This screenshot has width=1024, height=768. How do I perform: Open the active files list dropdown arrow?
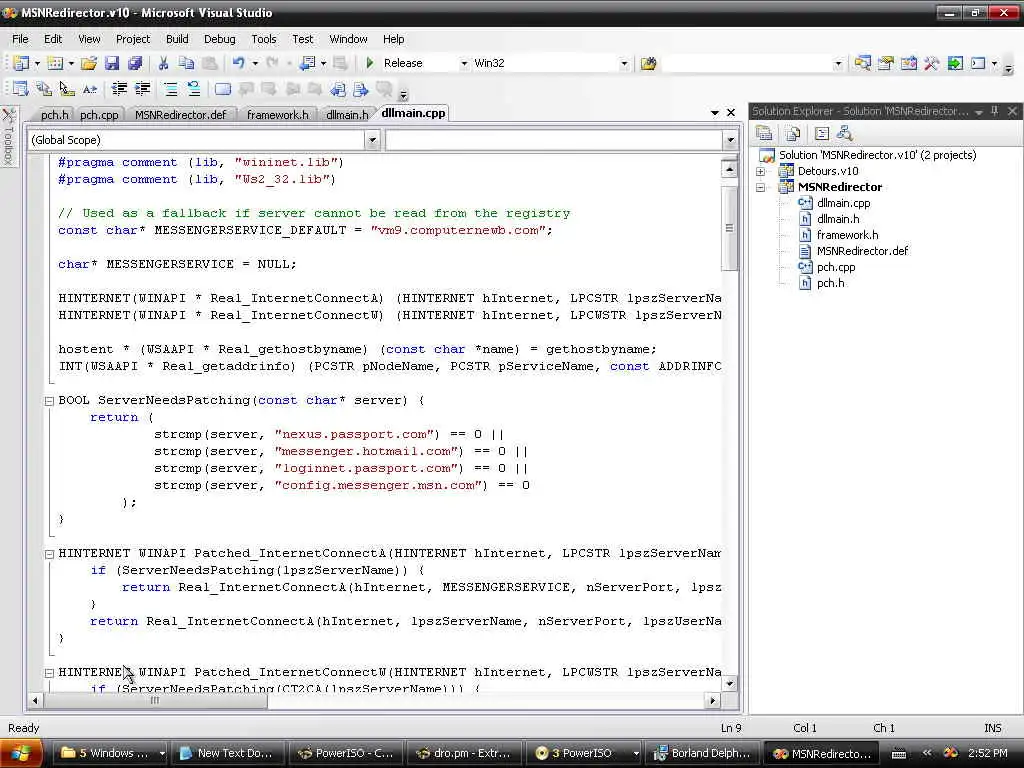tap(715, 113)
